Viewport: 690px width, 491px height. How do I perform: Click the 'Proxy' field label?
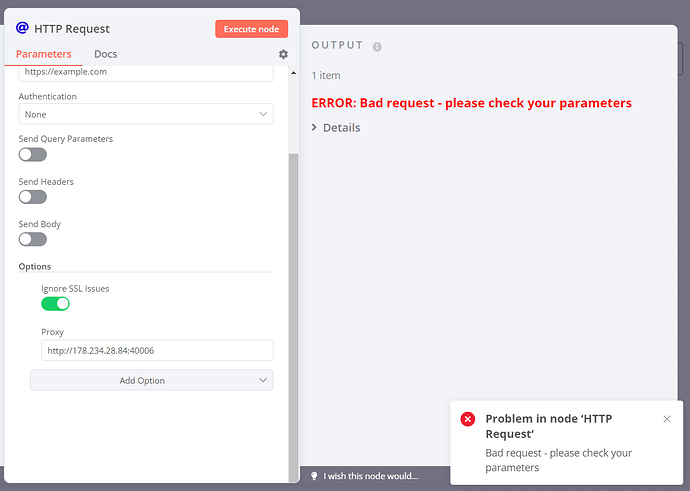[x=52, y=332]
